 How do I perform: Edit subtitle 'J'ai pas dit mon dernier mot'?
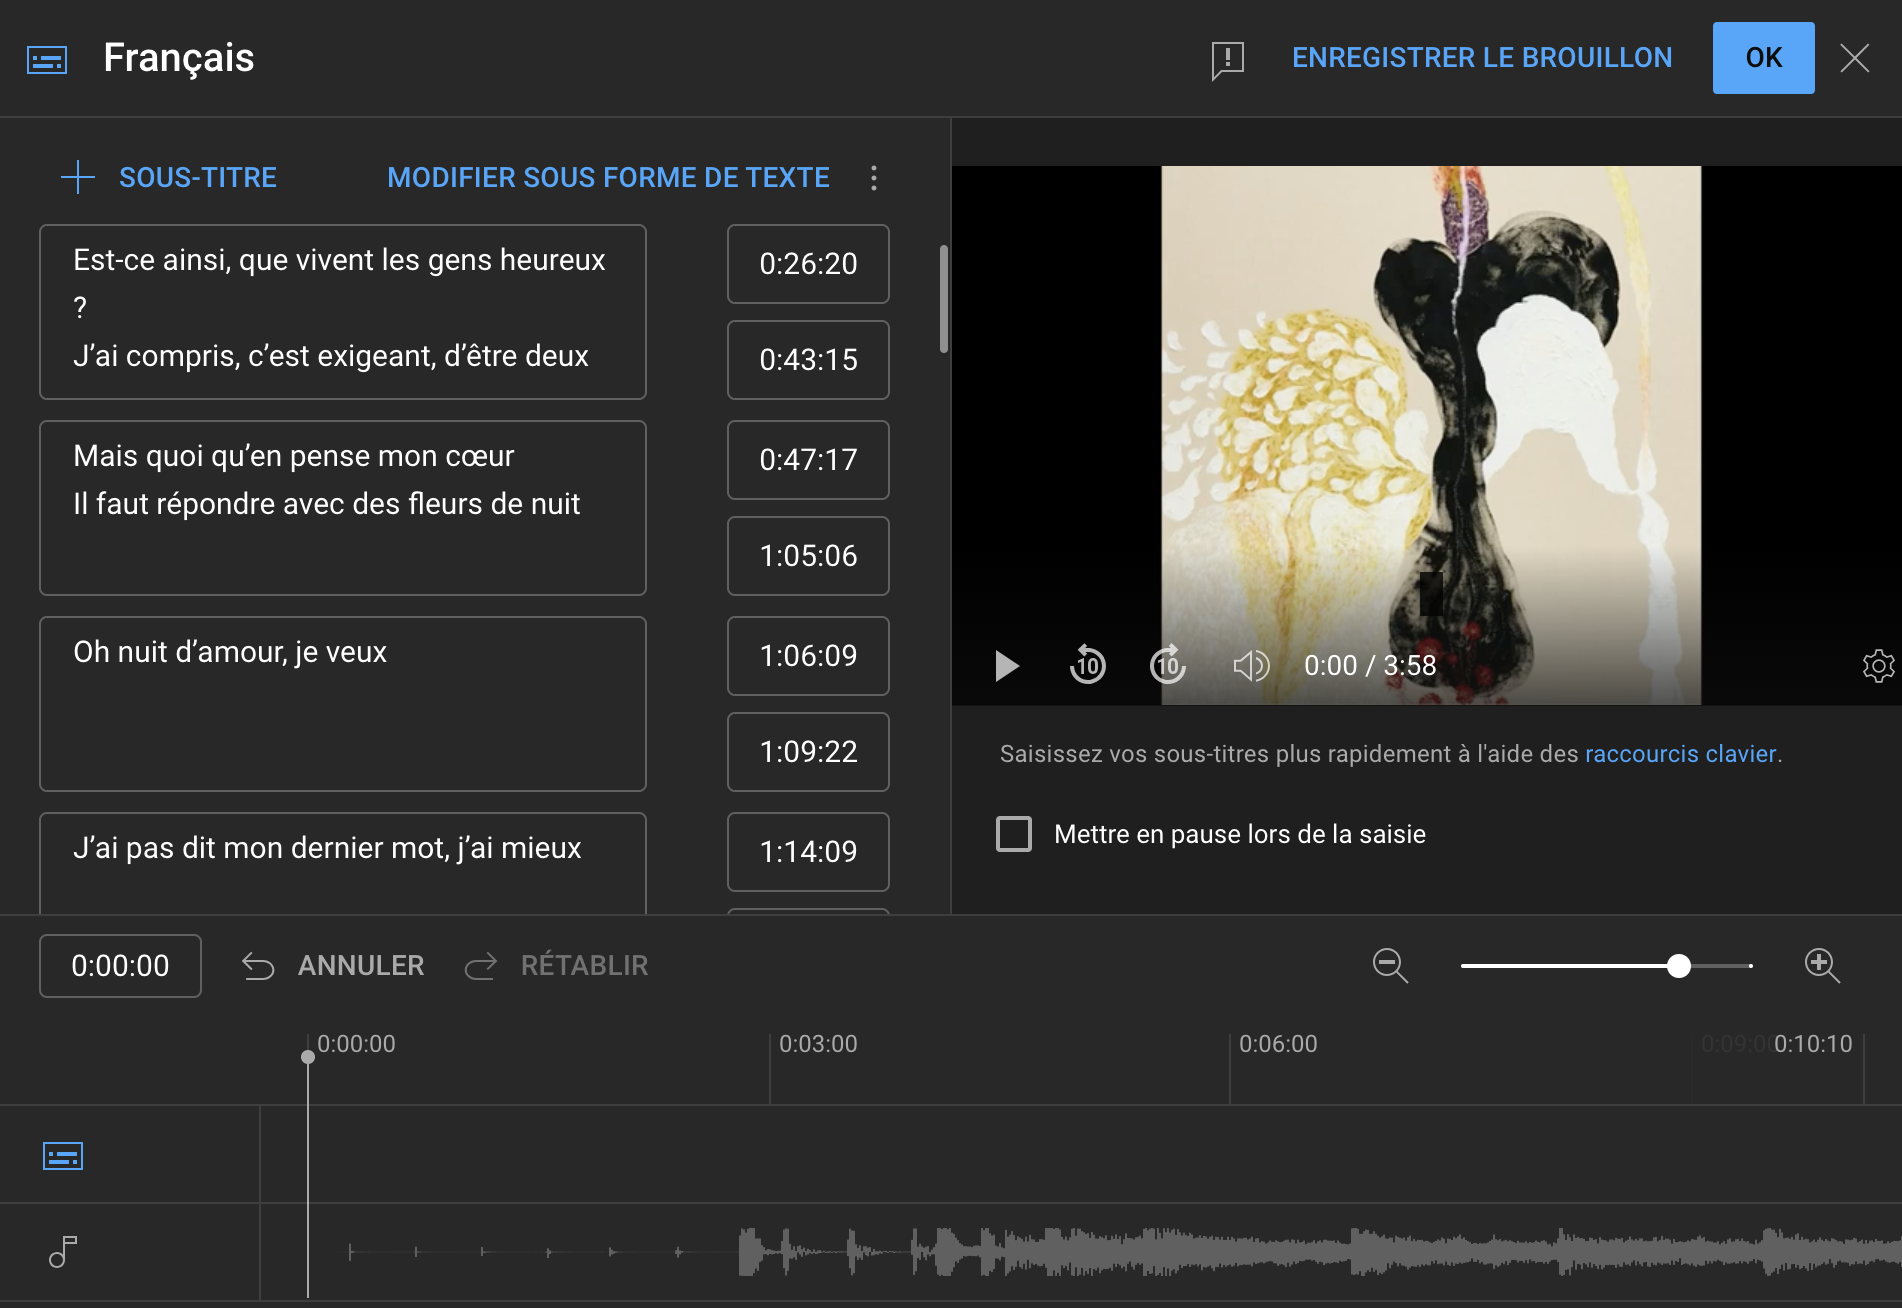343,863
